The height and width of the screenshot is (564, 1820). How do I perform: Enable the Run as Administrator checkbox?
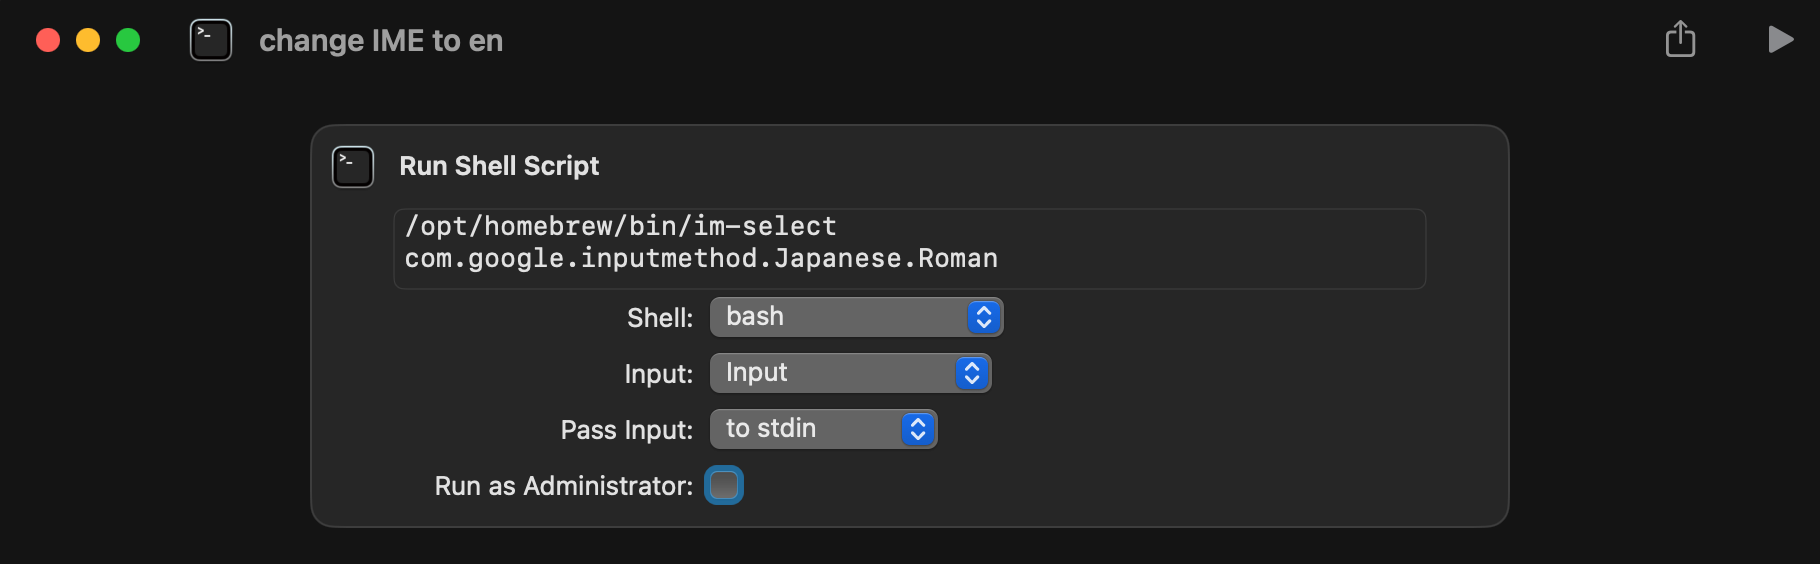[724, 486]
